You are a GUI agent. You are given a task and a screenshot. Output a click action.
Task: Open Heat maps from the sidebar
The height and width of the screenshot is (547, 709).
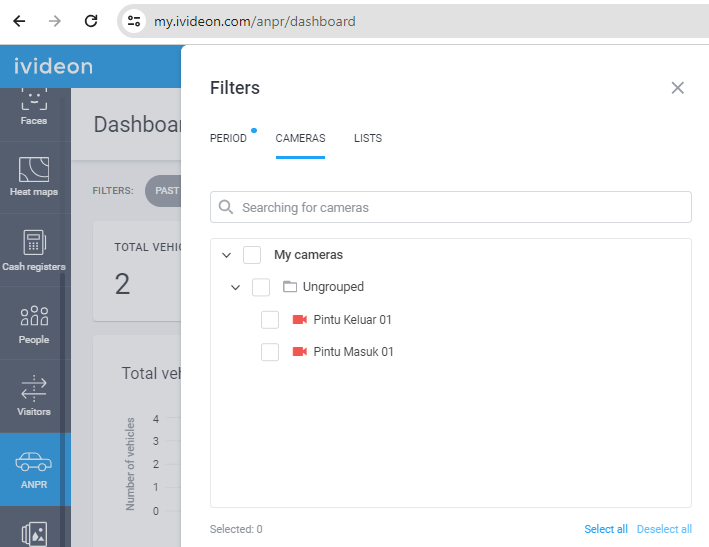coord(34,177)
